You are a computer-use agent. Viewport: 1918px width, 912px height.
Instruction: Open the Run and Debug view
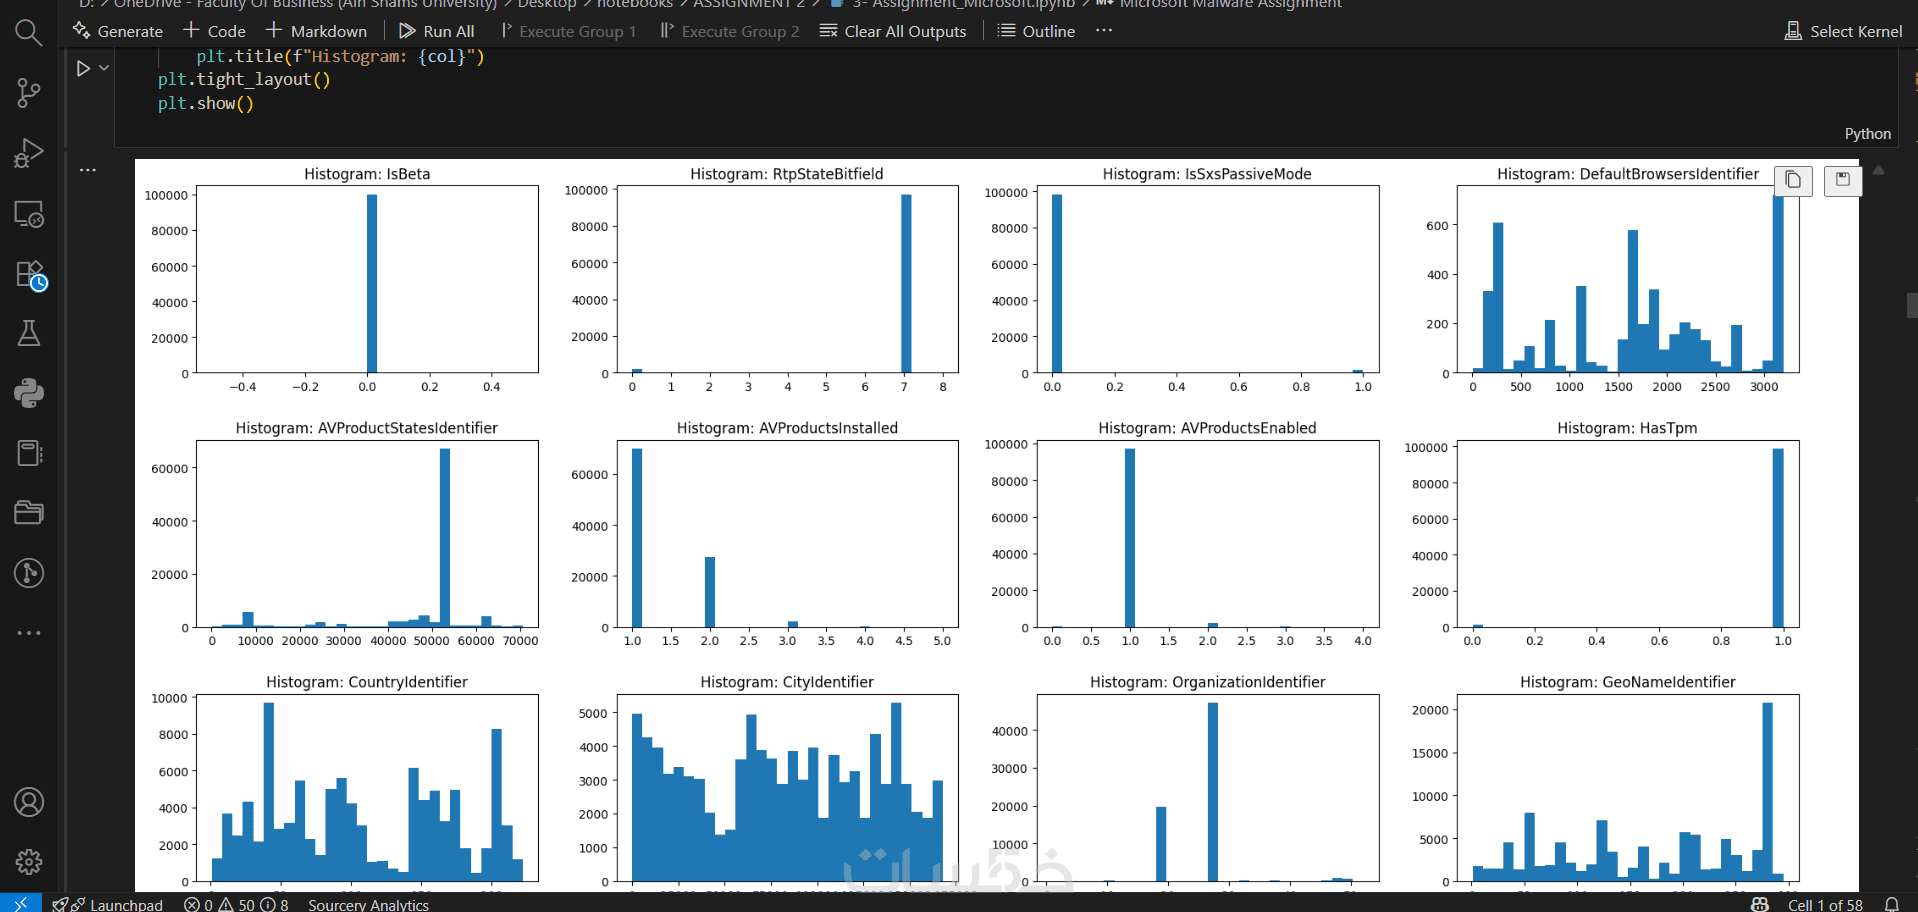(29, 153)
